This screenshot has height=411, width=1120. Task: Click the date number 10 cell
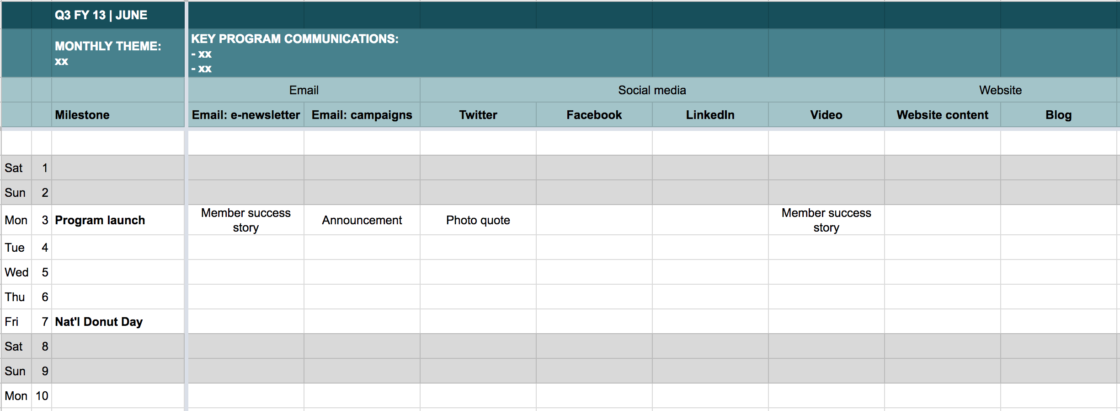point(42,396)
